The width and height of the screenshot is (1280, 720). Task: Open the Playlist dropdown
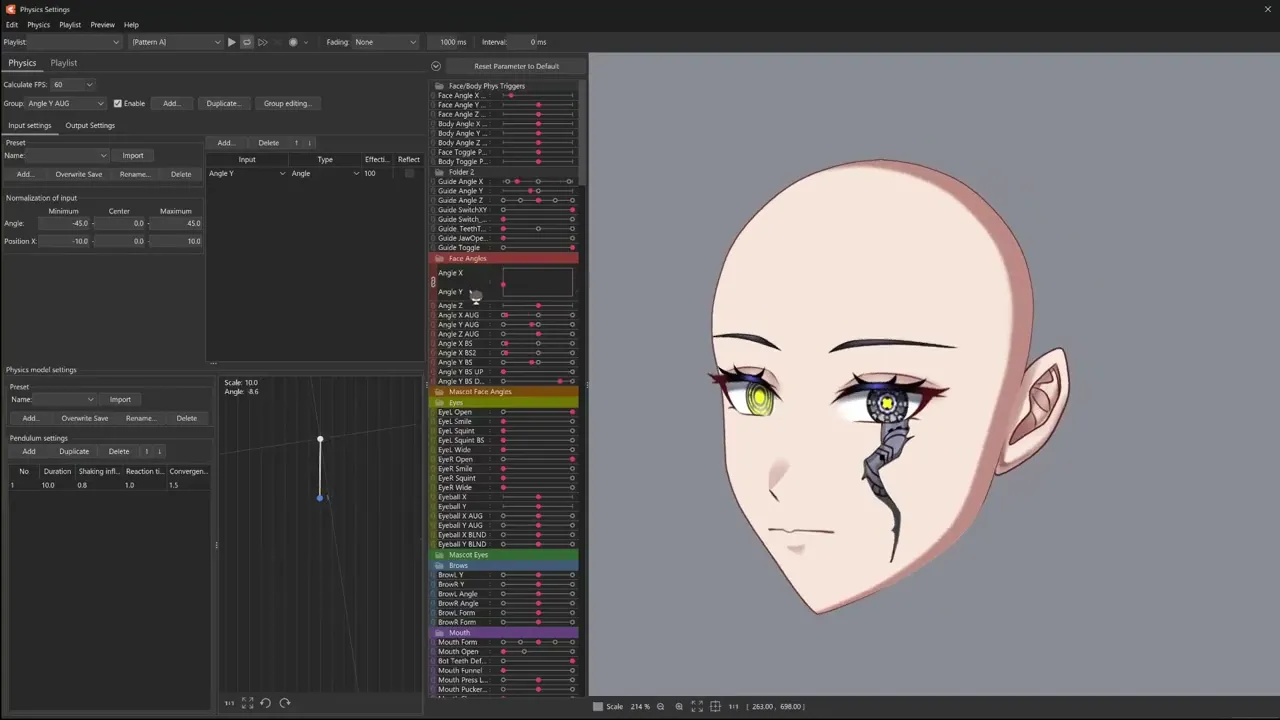75,42
